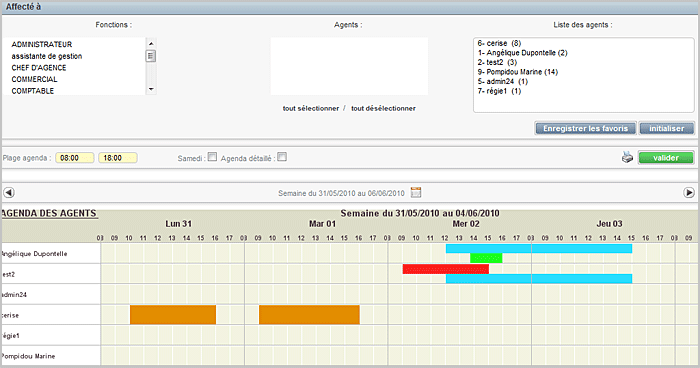This screenshot has width=700, height=368.
Task: Select CHEF D'AGENCE function
Action: point(39,67)
